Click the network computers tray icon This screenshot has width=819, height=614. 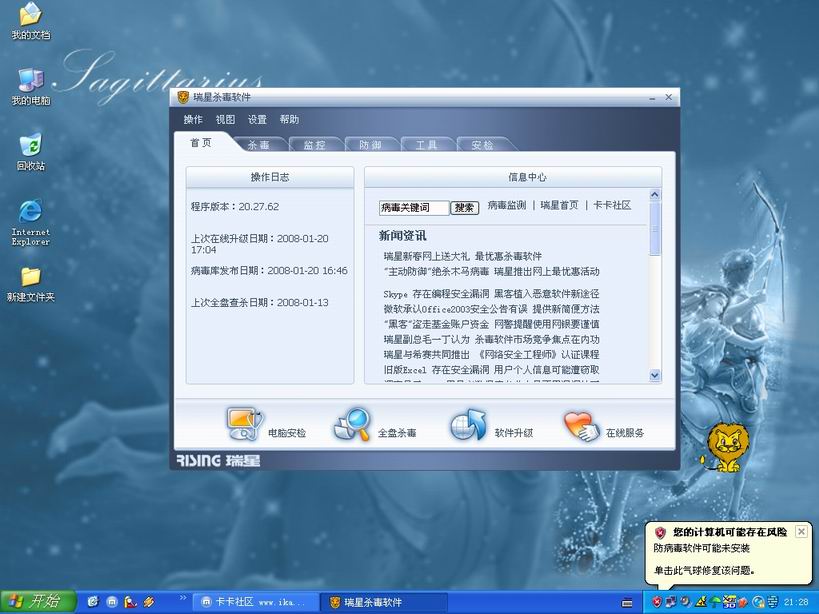point(671,603)
